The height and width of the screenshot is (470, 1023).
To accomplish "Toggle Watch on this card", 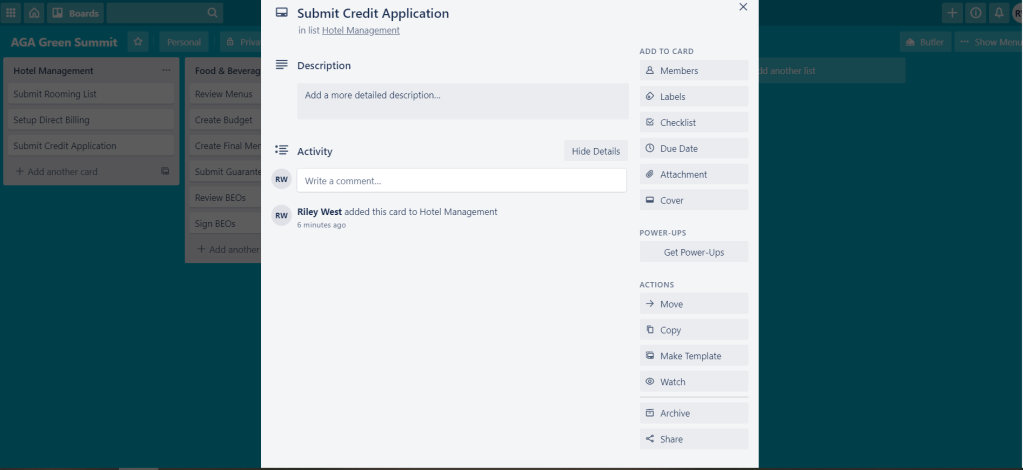I will 694,382.
